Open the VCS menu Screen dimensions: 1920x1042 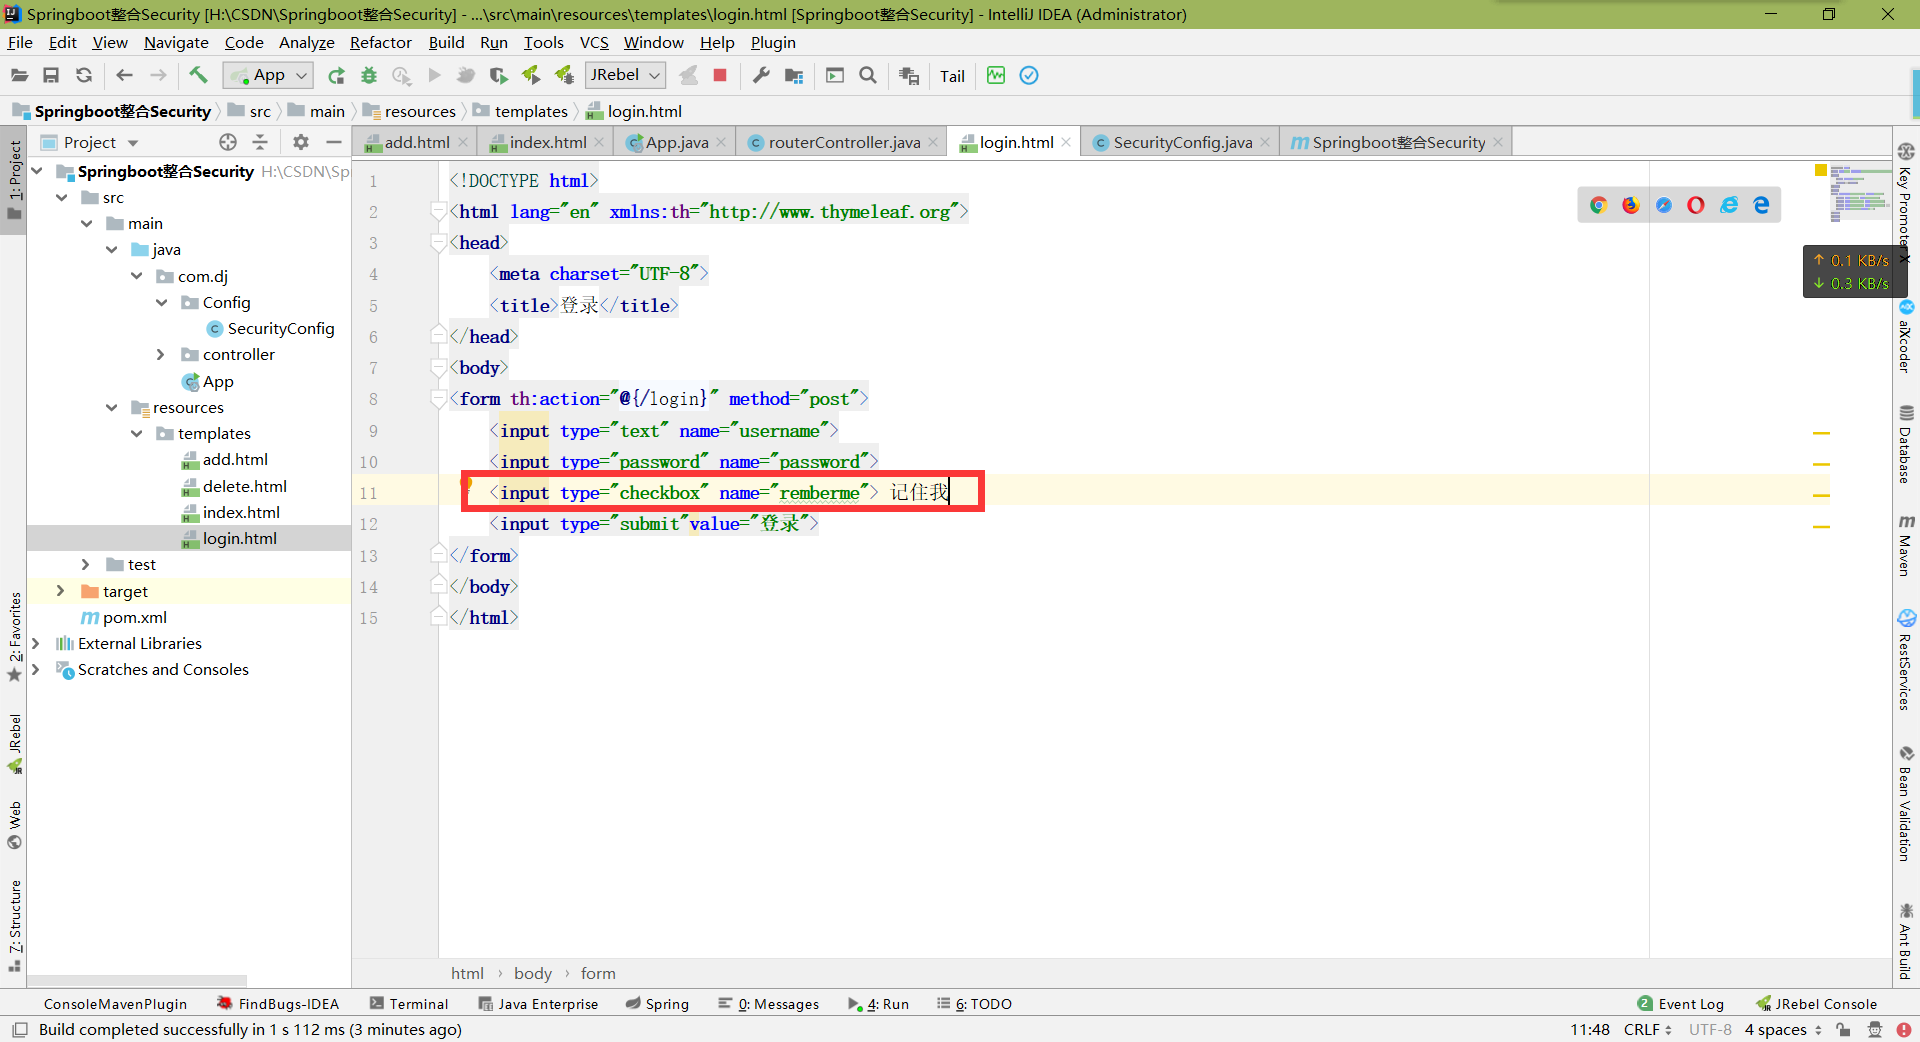pos(594,42)
